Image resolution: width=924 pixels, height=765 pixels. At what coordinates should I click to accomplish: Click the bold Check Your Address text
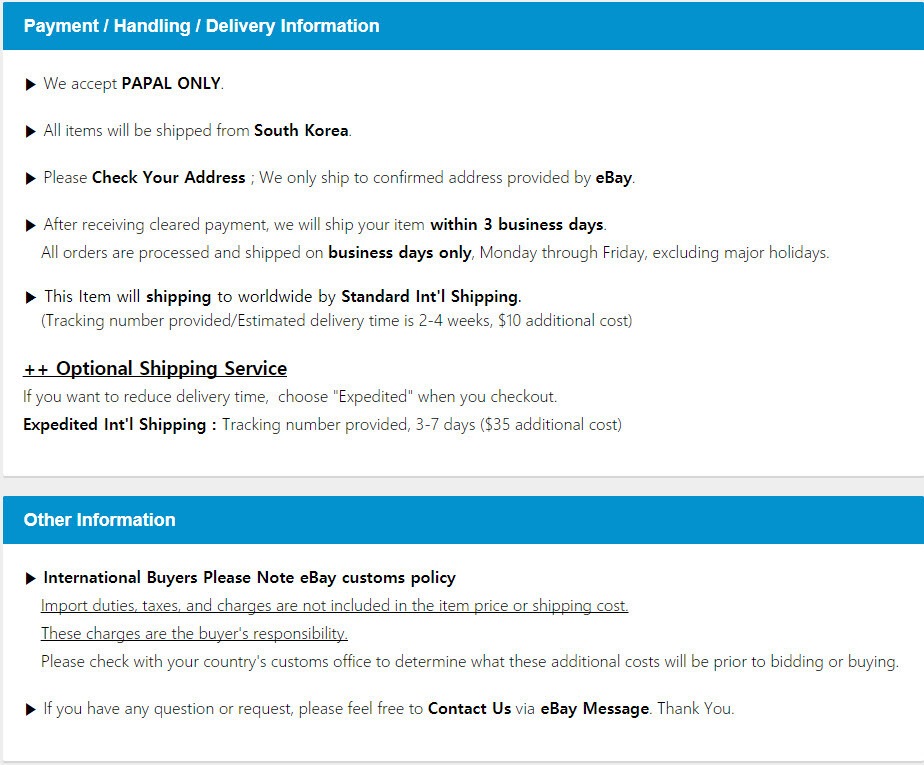169,177
